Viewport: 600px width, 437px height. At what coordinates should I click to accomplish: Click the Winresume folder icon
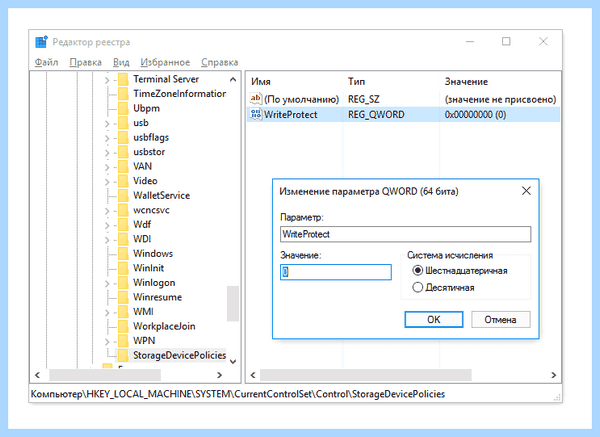click(x=123, y=297)
